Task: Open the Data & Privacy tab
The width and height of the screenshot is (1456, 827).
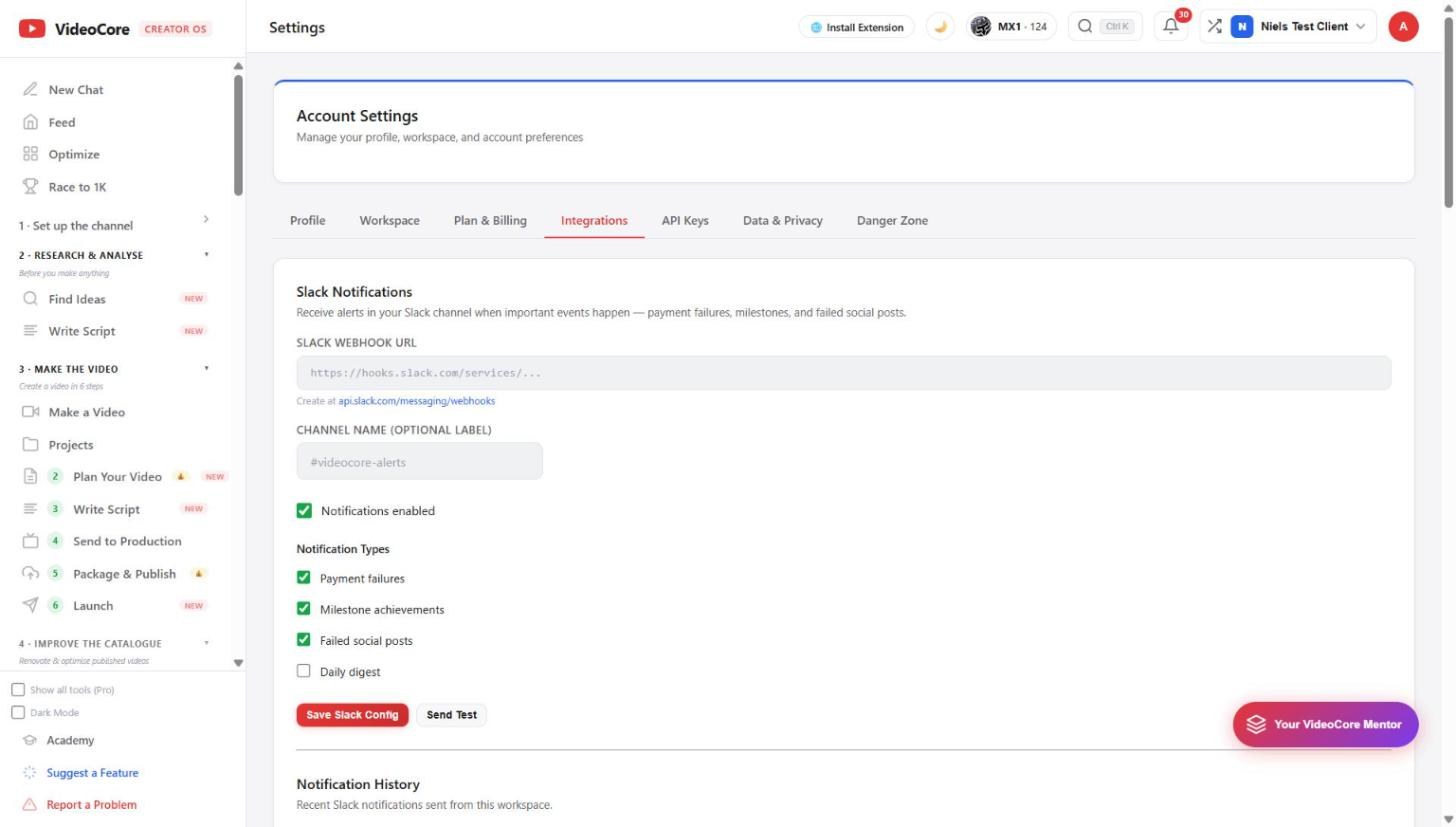Action: tap(783, 221)
